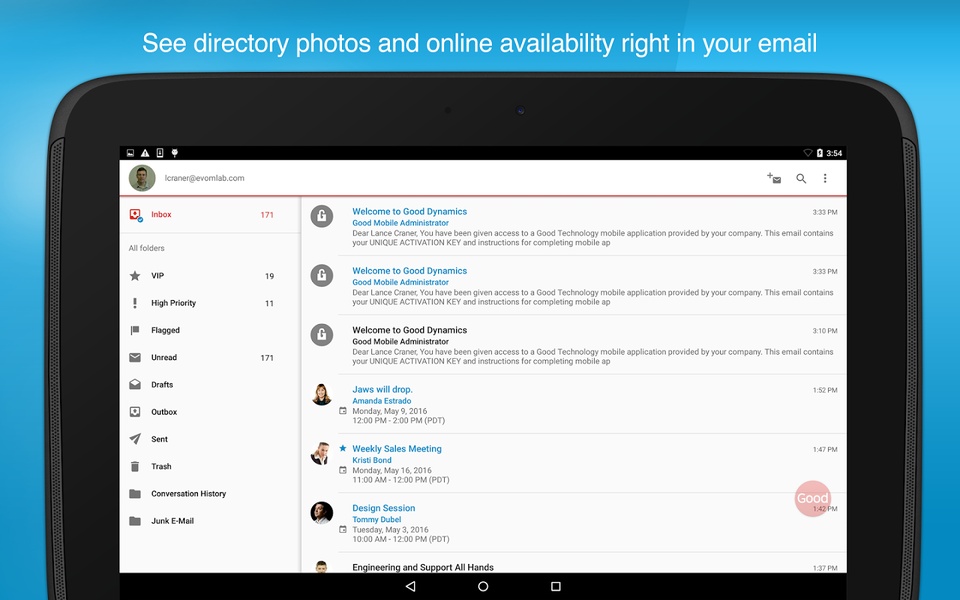Click the lock avatar on the 3:10 PM email
Screen dimensions: 960x600
(322, 335)
